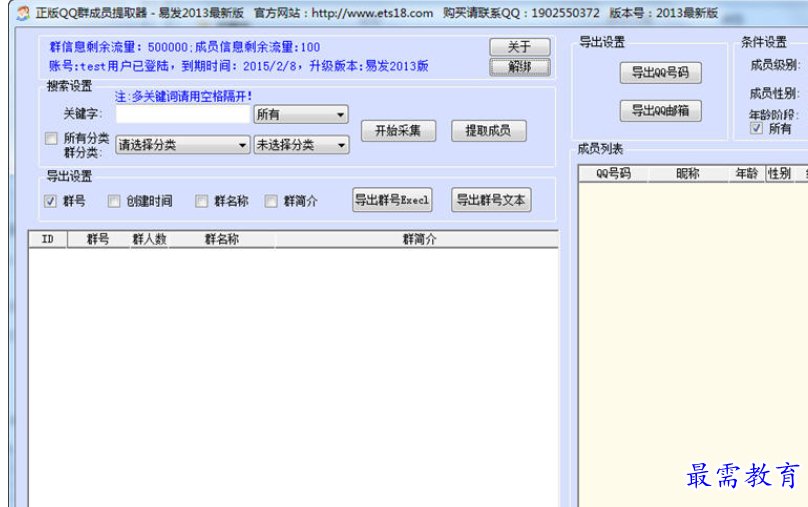The height and width of the screenshot is (507, 808).
Task: Click 导出QQ号码 button
Action: click(661, 73)
